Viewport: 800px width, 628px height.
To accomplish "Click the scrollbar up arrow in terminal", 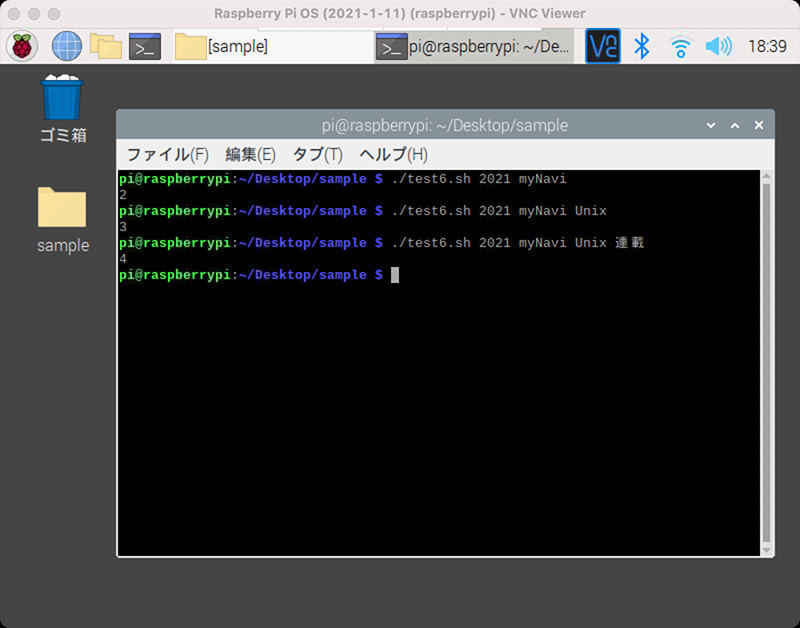I will (x=766, y=175).
